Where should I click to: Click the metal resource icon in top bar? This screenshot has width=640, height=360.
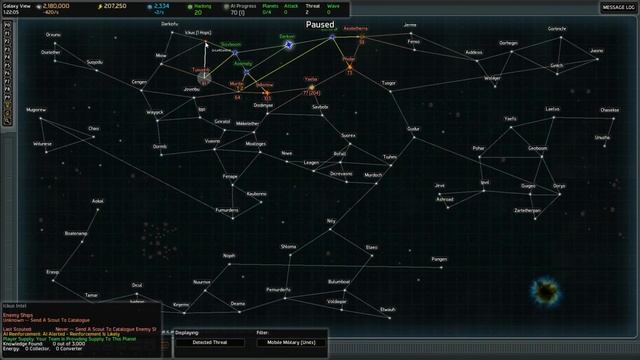(x=38, y=7)
